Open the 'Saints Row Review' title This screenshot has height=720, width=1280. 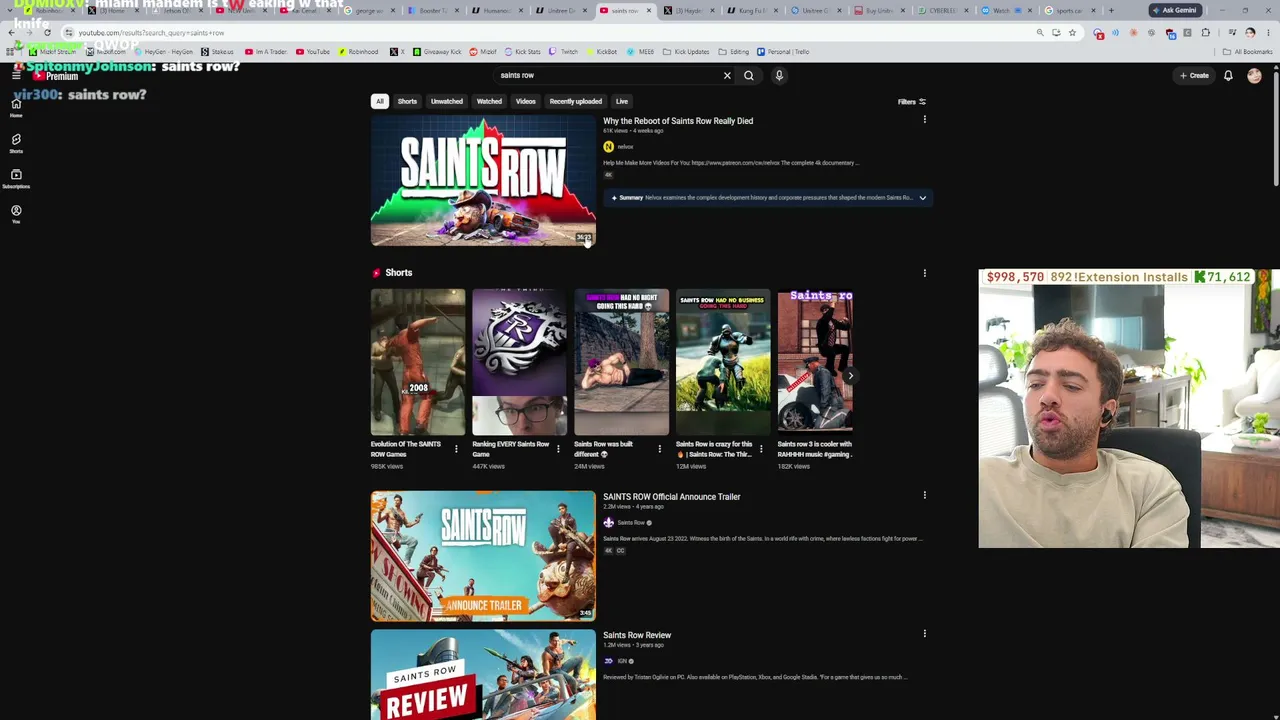click(x=637, y=635)
